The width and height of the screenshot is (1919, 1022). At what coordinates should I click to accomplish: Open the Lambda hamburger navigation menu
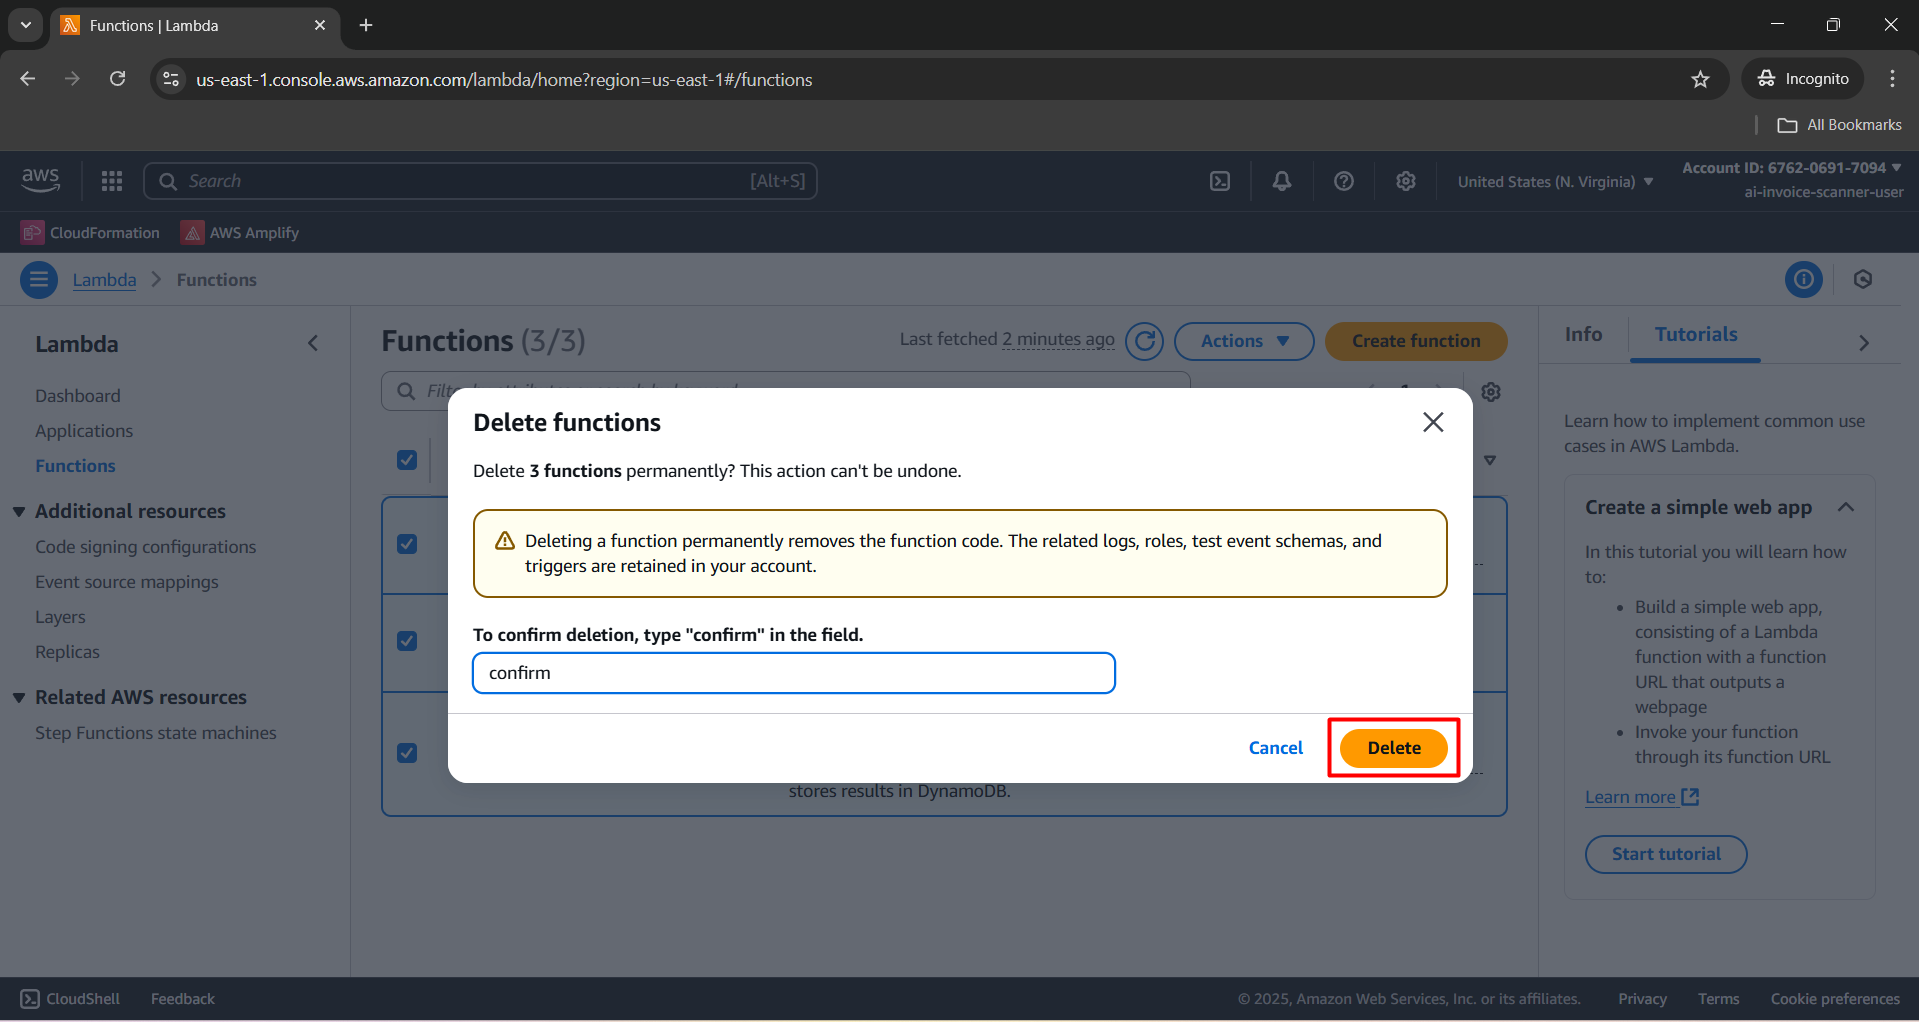coord(38,279)
